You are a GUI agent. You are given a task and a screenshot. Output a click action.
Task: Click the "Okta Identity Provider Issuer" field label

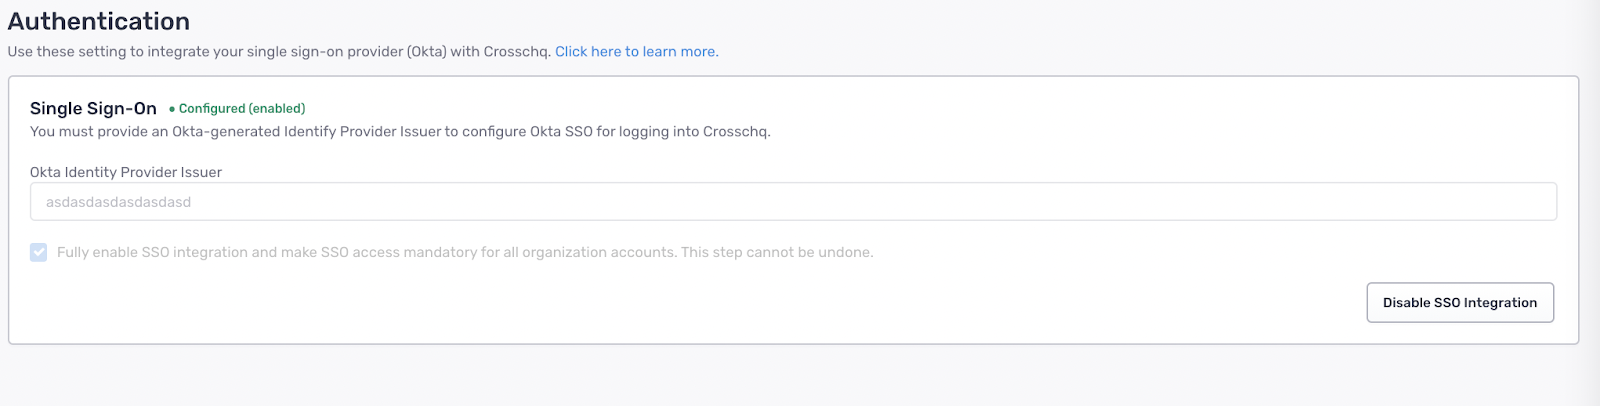pyautogui.click(x=126, y=172)
